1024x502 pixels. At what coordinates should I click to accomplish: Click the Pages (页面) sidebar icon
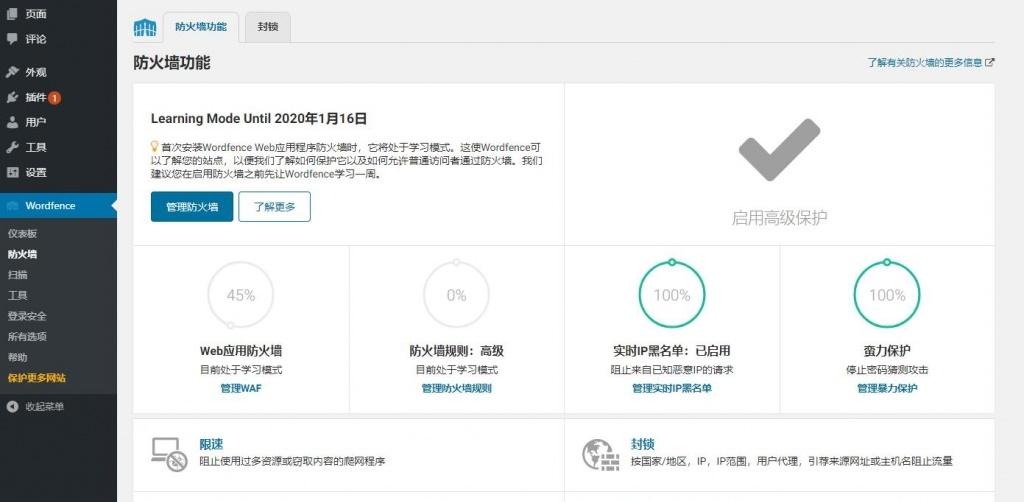point(12,14)
